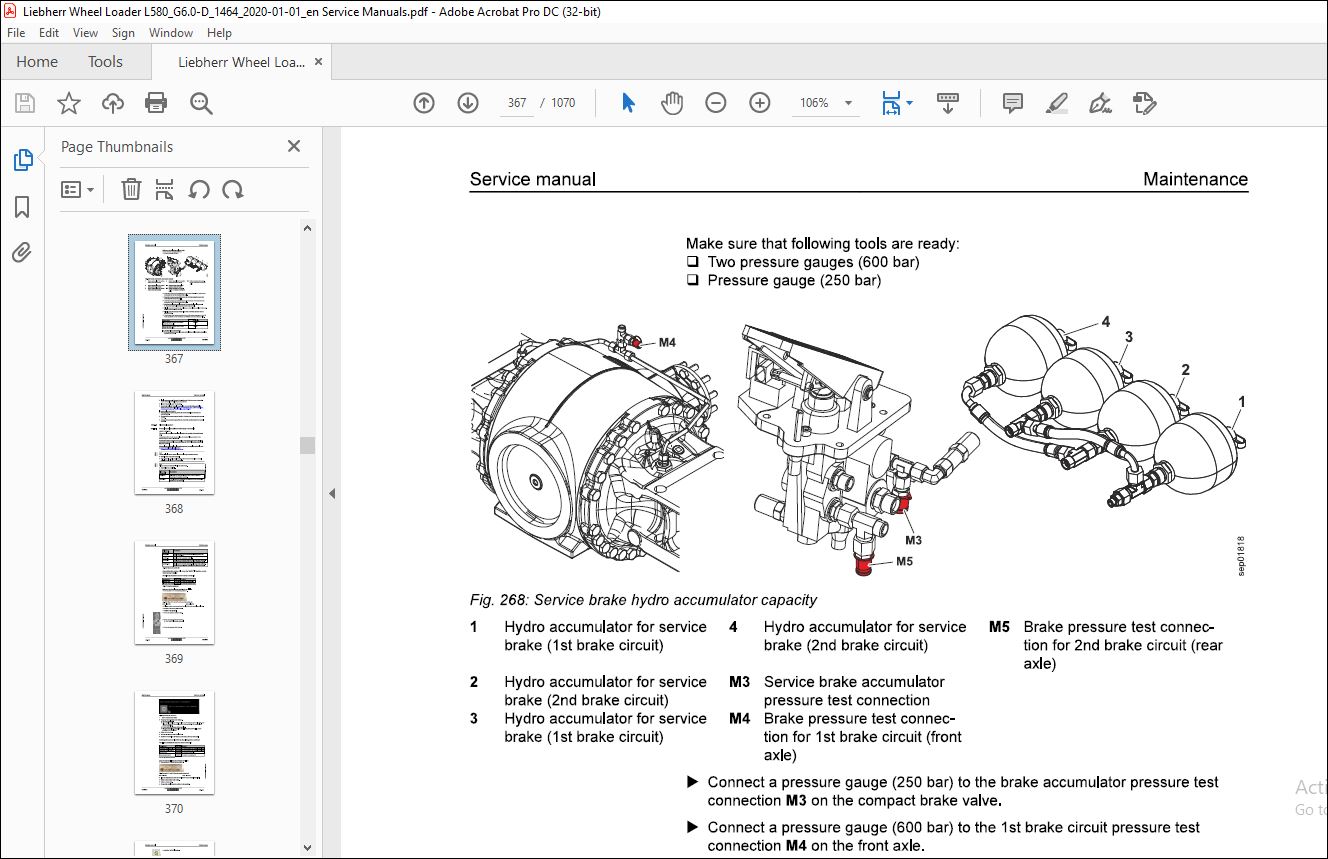Delete selected page with trash icon
The image size is (1328, 859).
click(131, 189)
